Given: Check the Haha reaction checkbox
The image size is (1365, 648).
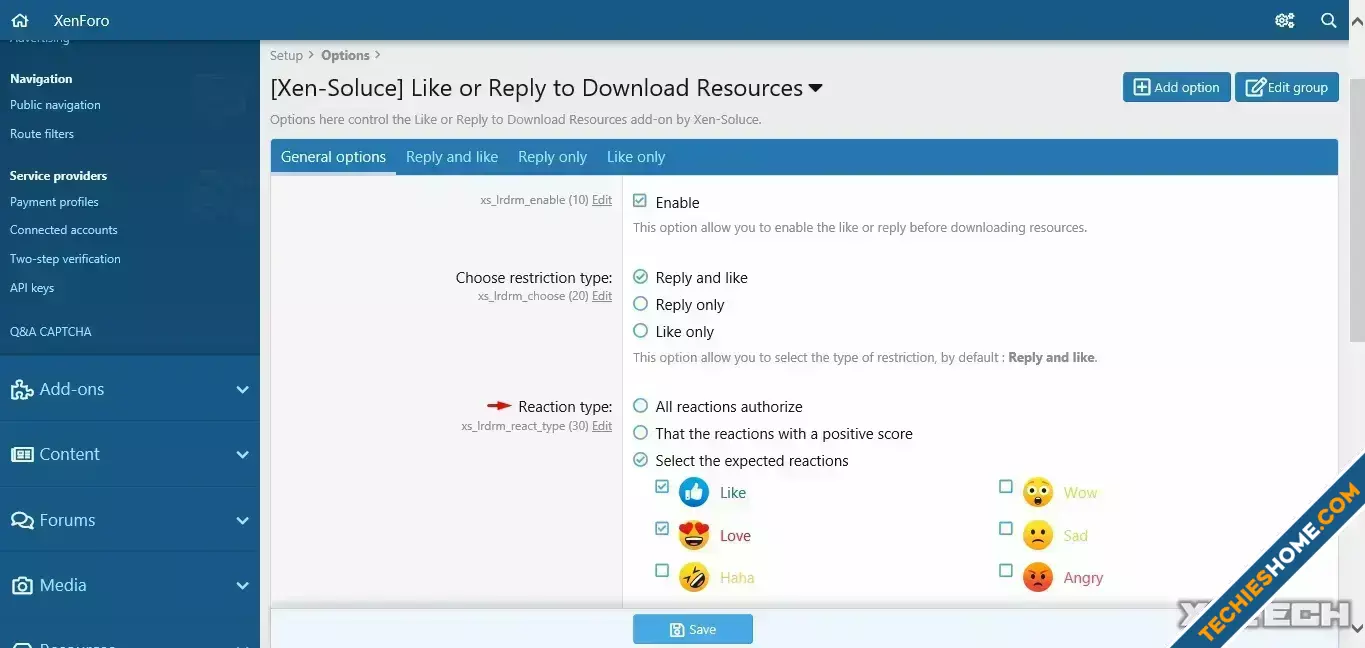Looking at the screenshot, I should point(662,570).
